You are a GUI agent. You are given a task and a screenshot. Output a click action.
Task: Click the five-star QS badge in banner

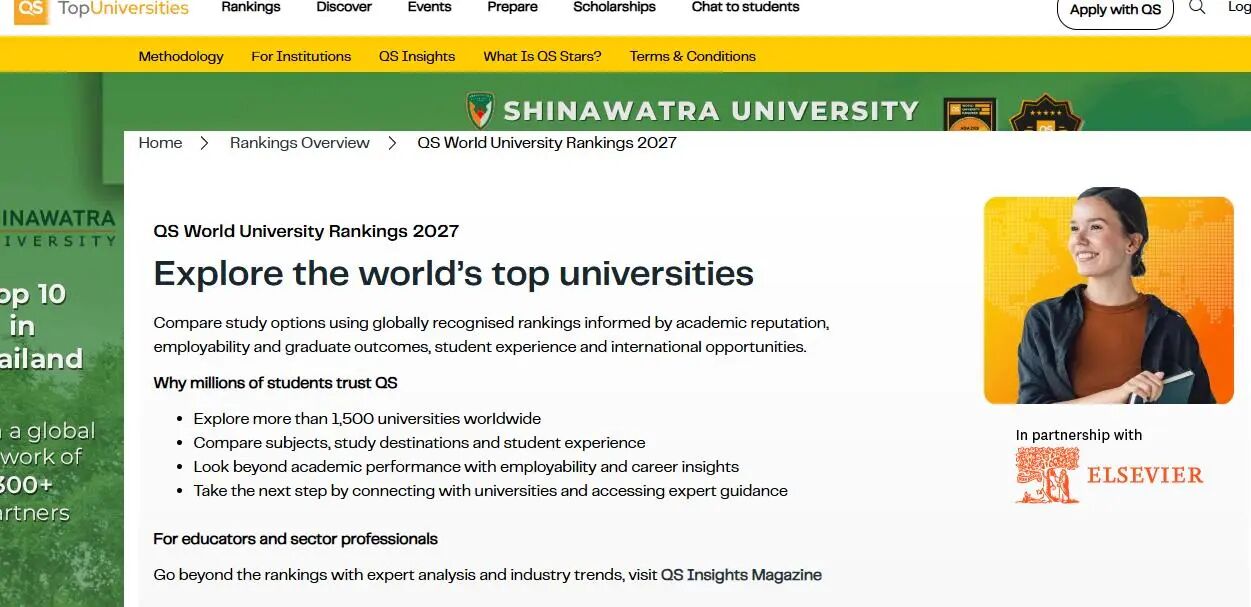[1046, 113]
